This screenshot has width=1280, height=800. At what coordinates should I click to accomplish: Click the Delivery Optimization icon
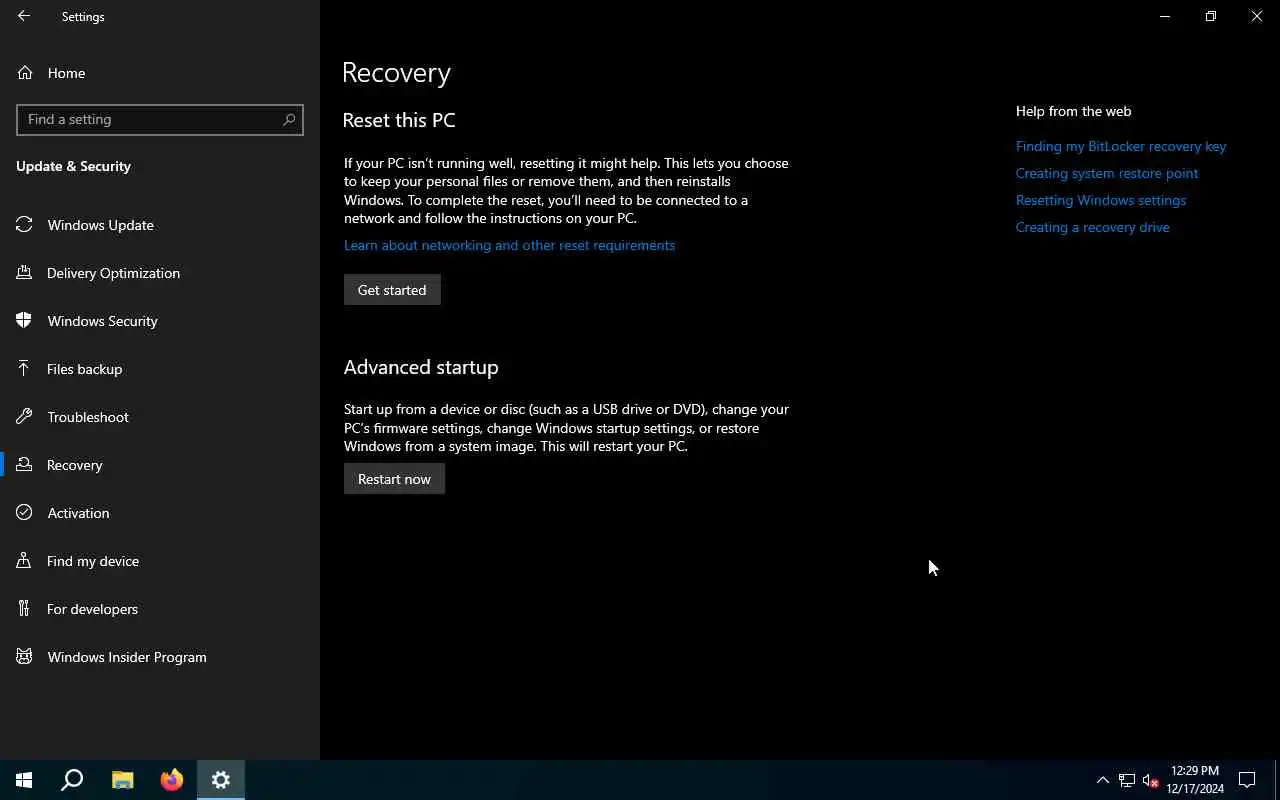25,273
